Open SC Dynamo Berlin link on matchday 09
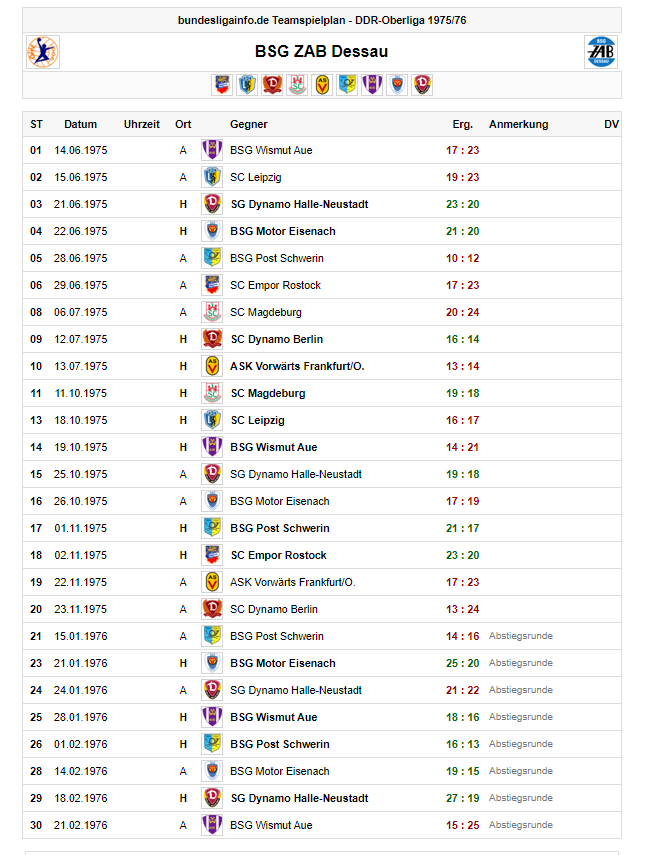The height and width of the screenshot is (855, 650). coord(277,339)
